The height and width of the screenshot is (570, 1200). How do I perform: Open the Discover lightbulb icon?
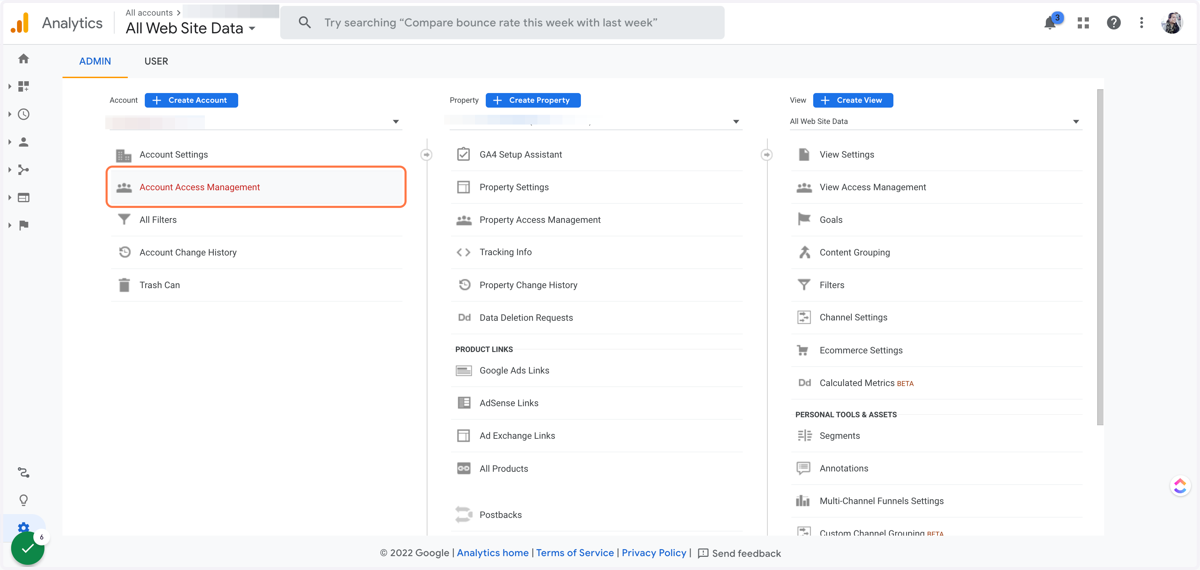tap(24, 500)
